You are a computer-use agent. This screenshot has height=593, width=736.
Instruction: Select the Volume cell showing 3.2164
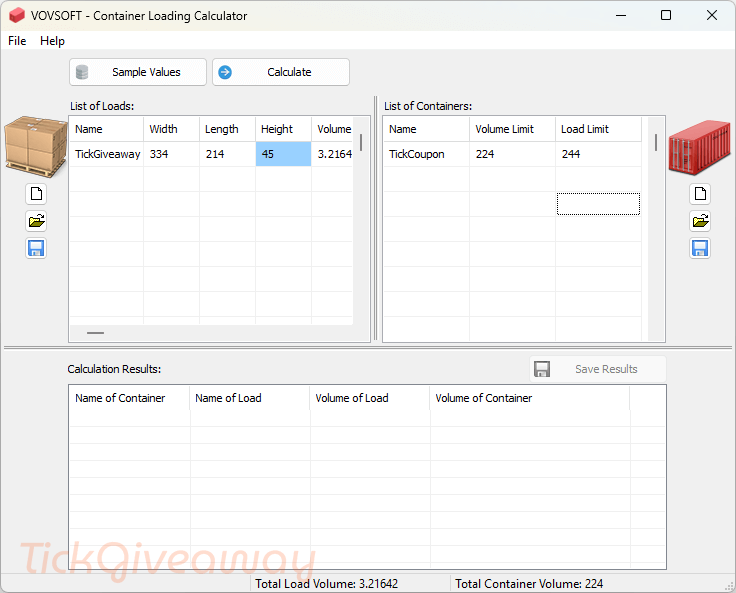coord(332,154)
